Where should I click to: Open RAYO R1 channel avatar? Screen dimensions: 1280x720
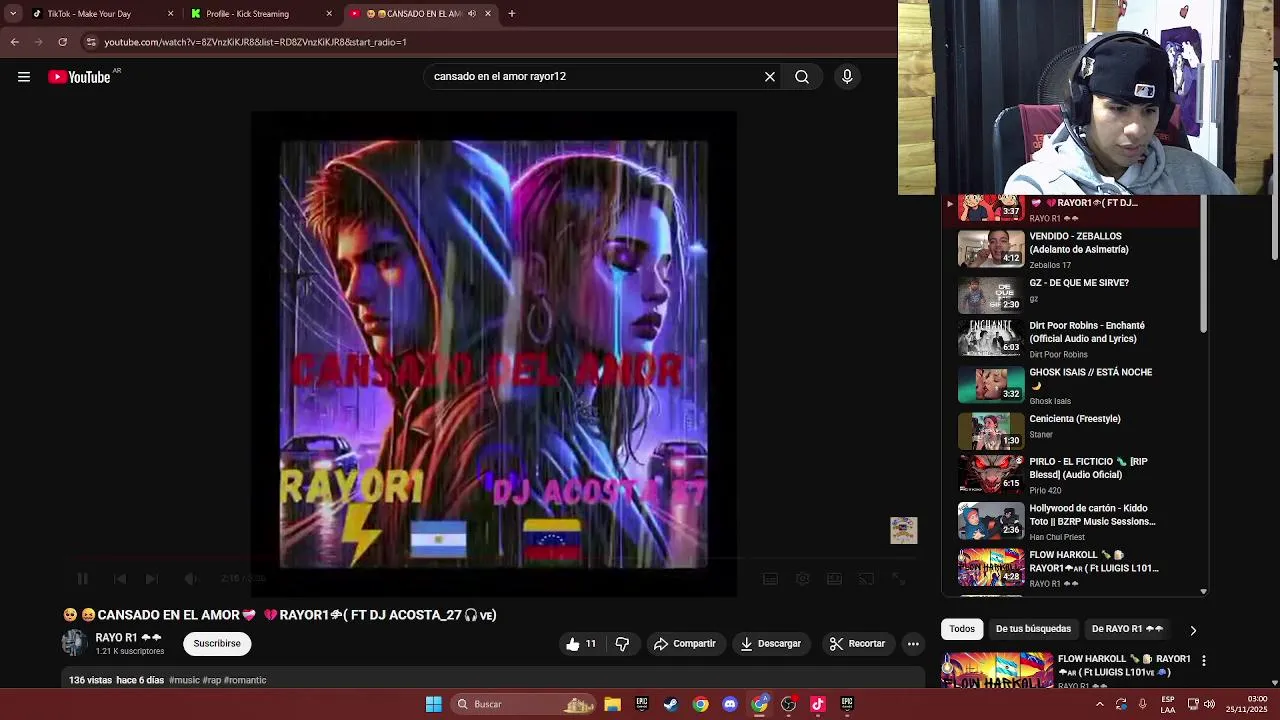(x=75, y=643)
